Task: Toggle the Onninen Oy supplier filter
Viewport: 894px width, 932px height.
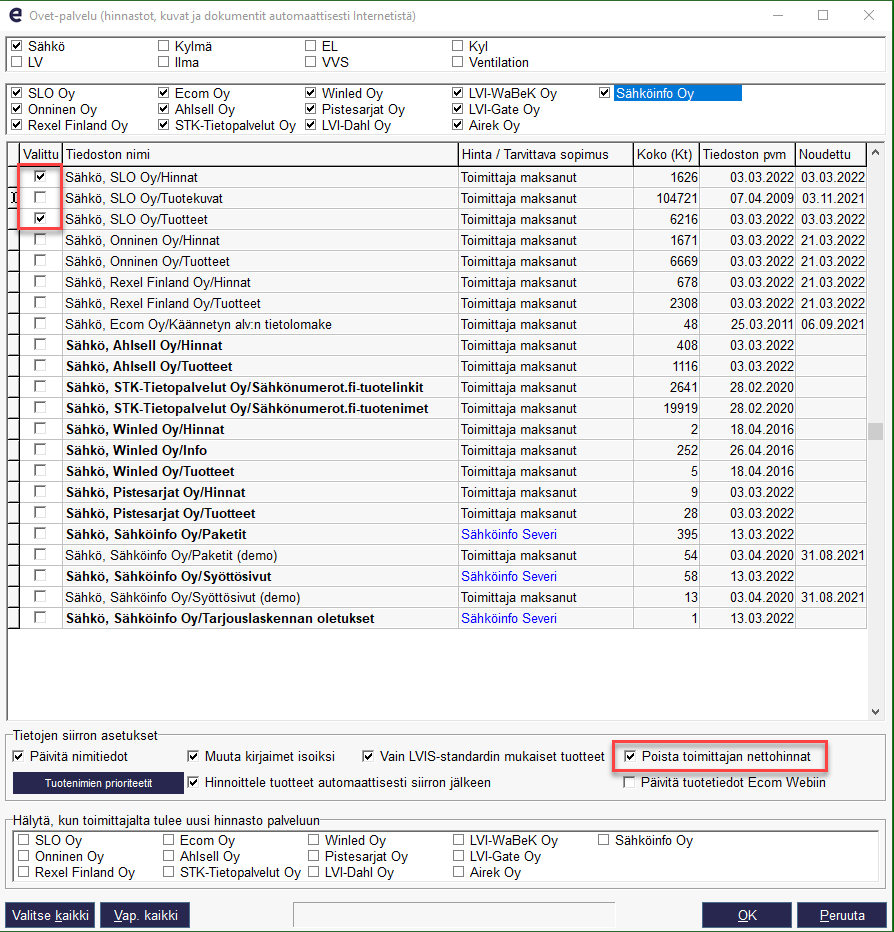Action: click(x=17, y=109)
